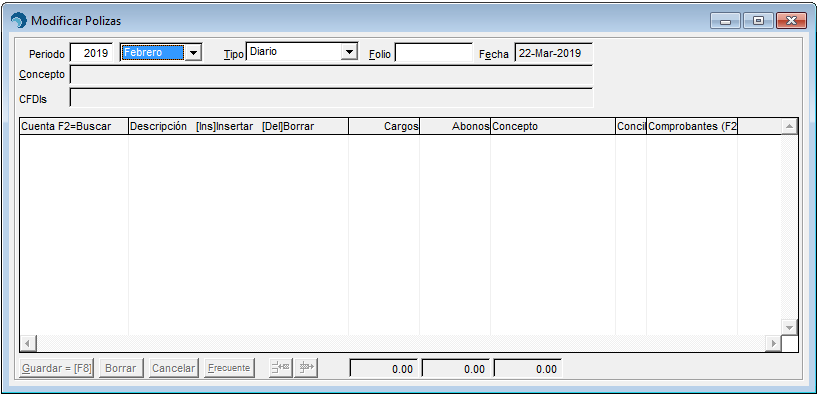Click the Modificar Polizas app icon

[19, 20]
